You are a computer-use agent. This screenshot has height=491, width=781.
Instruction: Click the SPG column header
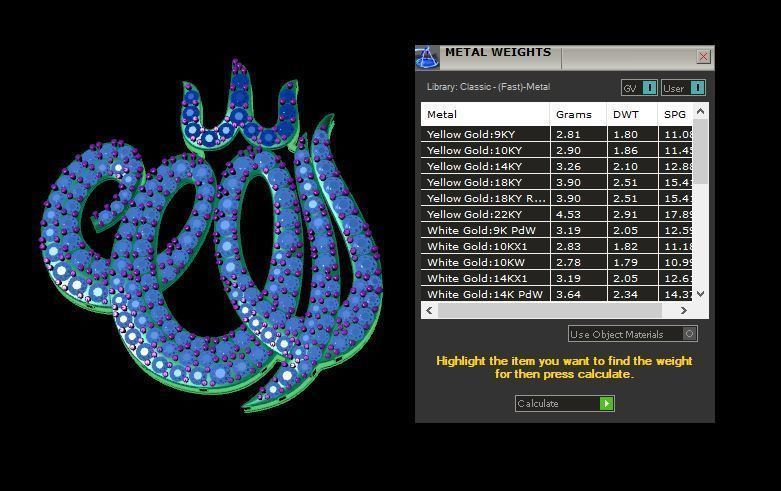pyautogui.click(x=675, y=115)
